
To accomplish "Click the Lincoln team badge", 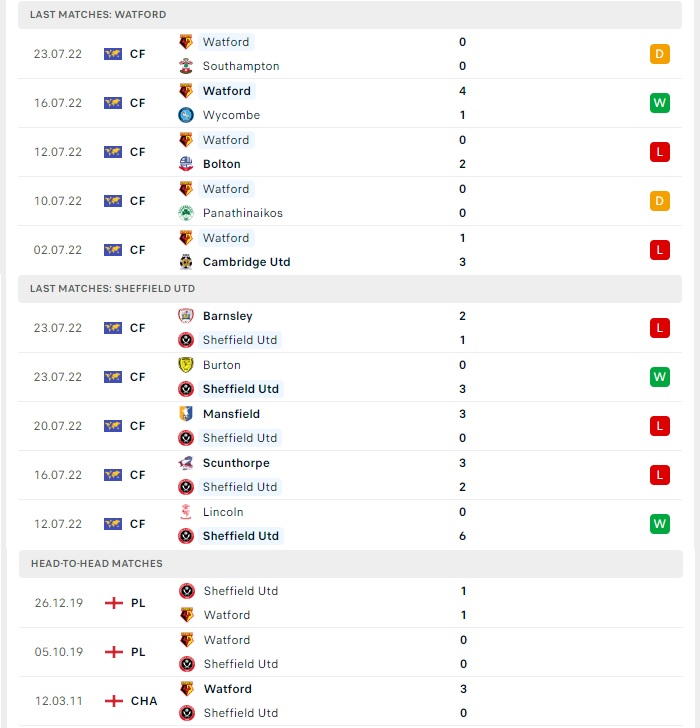I will (186, 512).
